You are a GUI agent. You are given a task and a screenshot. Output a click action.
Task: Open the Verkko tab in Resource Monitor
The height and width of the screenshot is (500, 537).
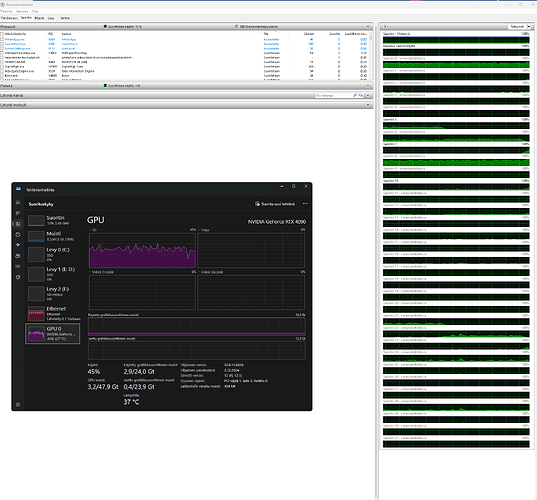[65, 18]
